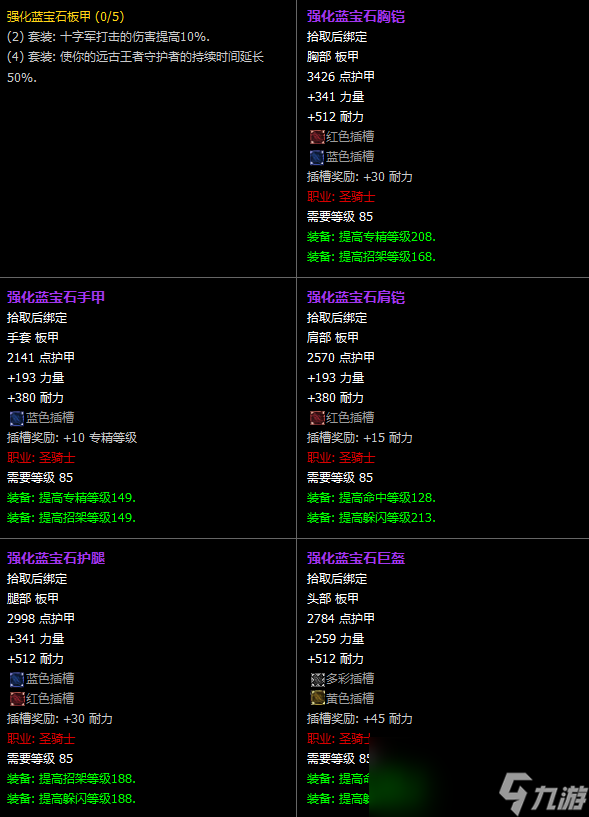
Task: Click +512 耐力 on the leggings
Action: (x=35, y=659)
